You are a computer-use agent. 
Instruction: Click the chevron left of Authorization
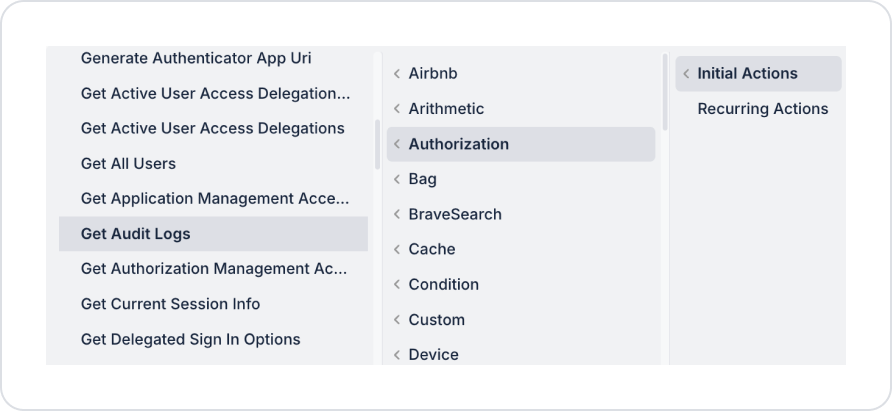397,144
